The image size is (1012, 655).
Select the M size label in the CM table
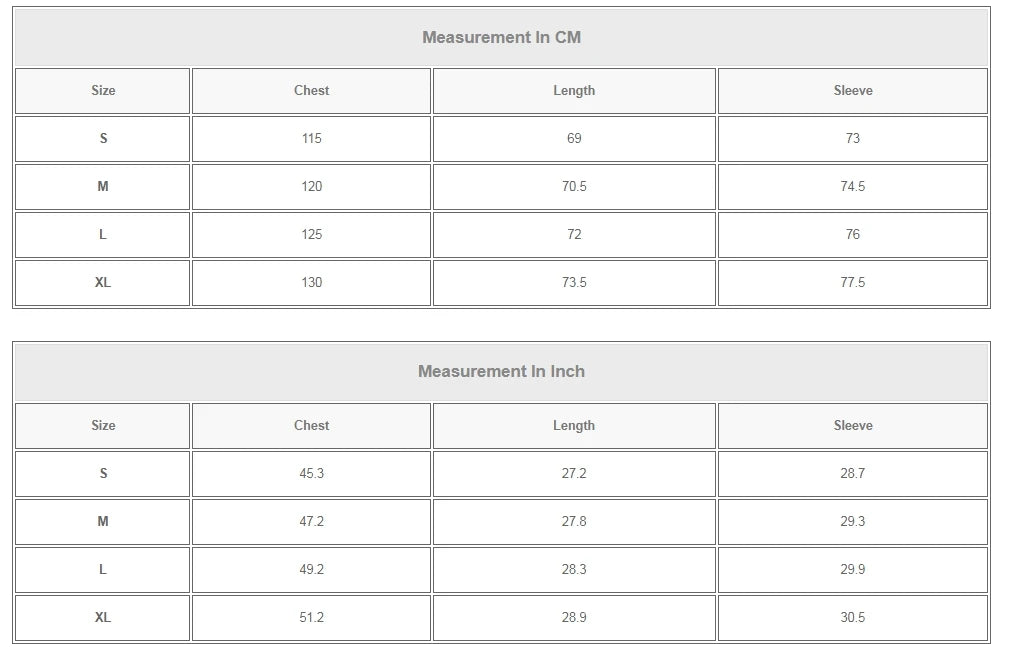103,187
